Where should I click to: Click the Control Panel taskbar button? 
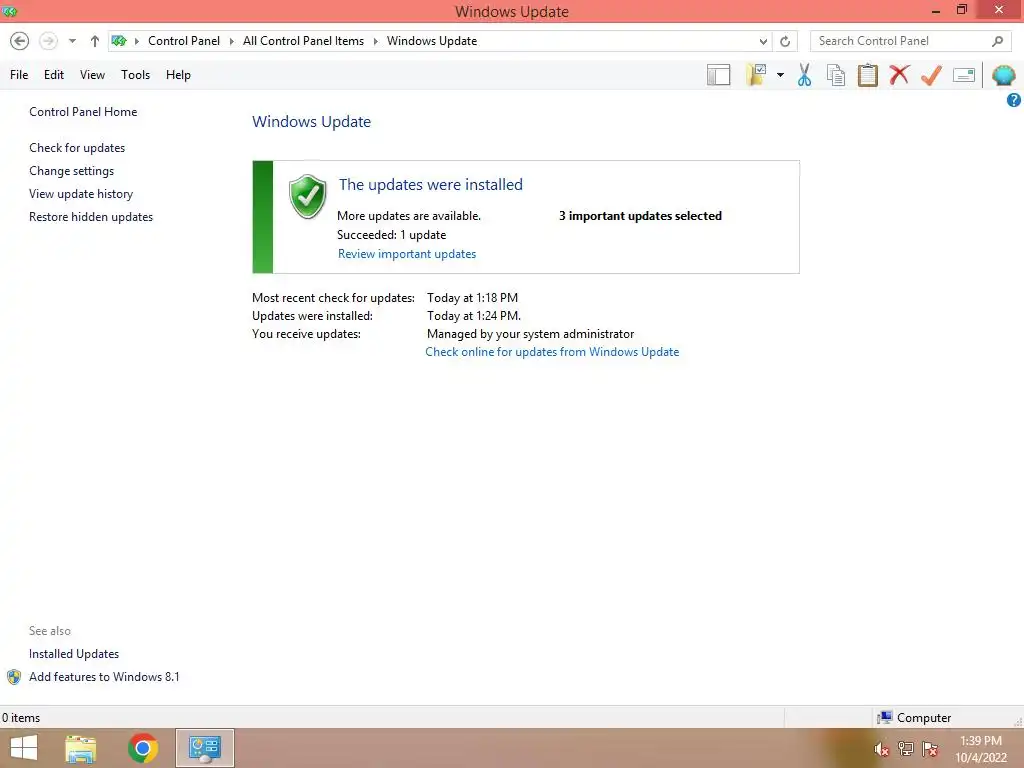click(204, 748)
